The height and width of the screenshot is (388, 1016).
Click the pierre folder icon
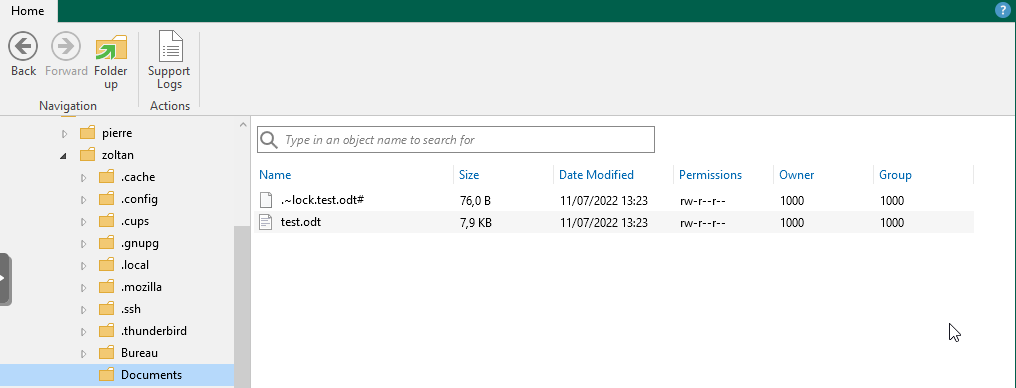point(87,133)
